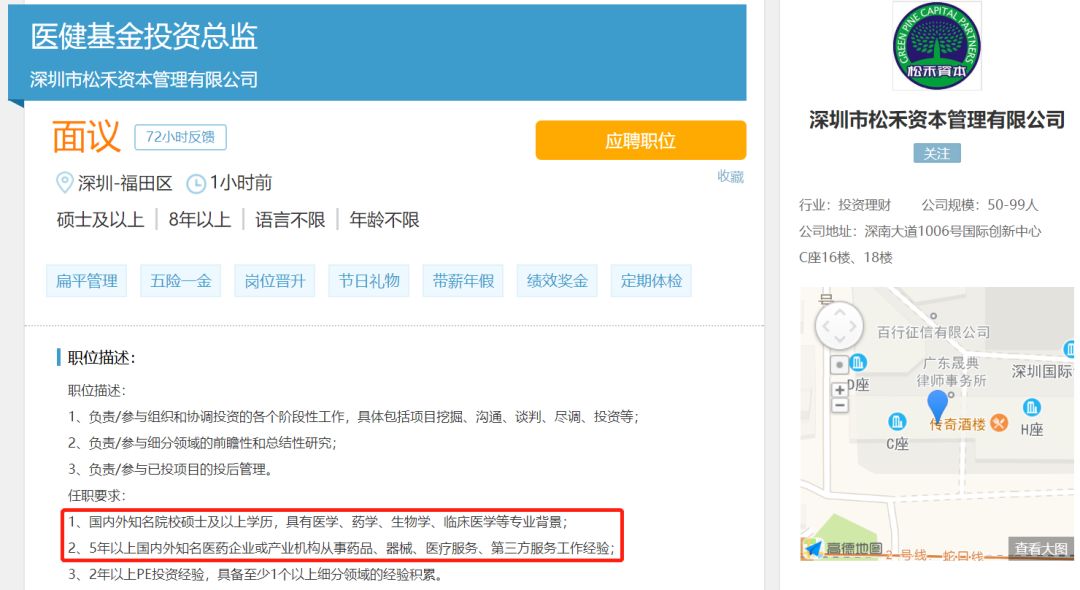Zoom in on the map
Screen dimensions: 1080x590
[x=840, y=390]
